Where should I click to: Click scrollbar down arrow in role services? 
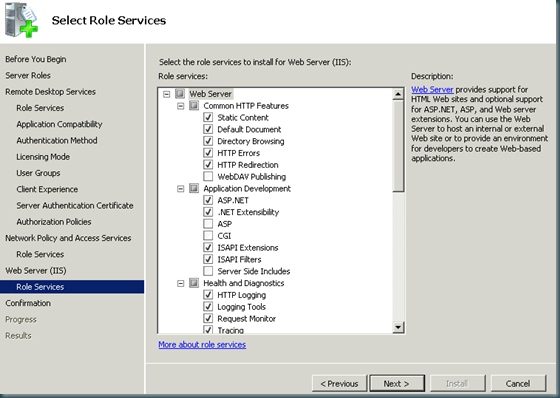(398, 327)
